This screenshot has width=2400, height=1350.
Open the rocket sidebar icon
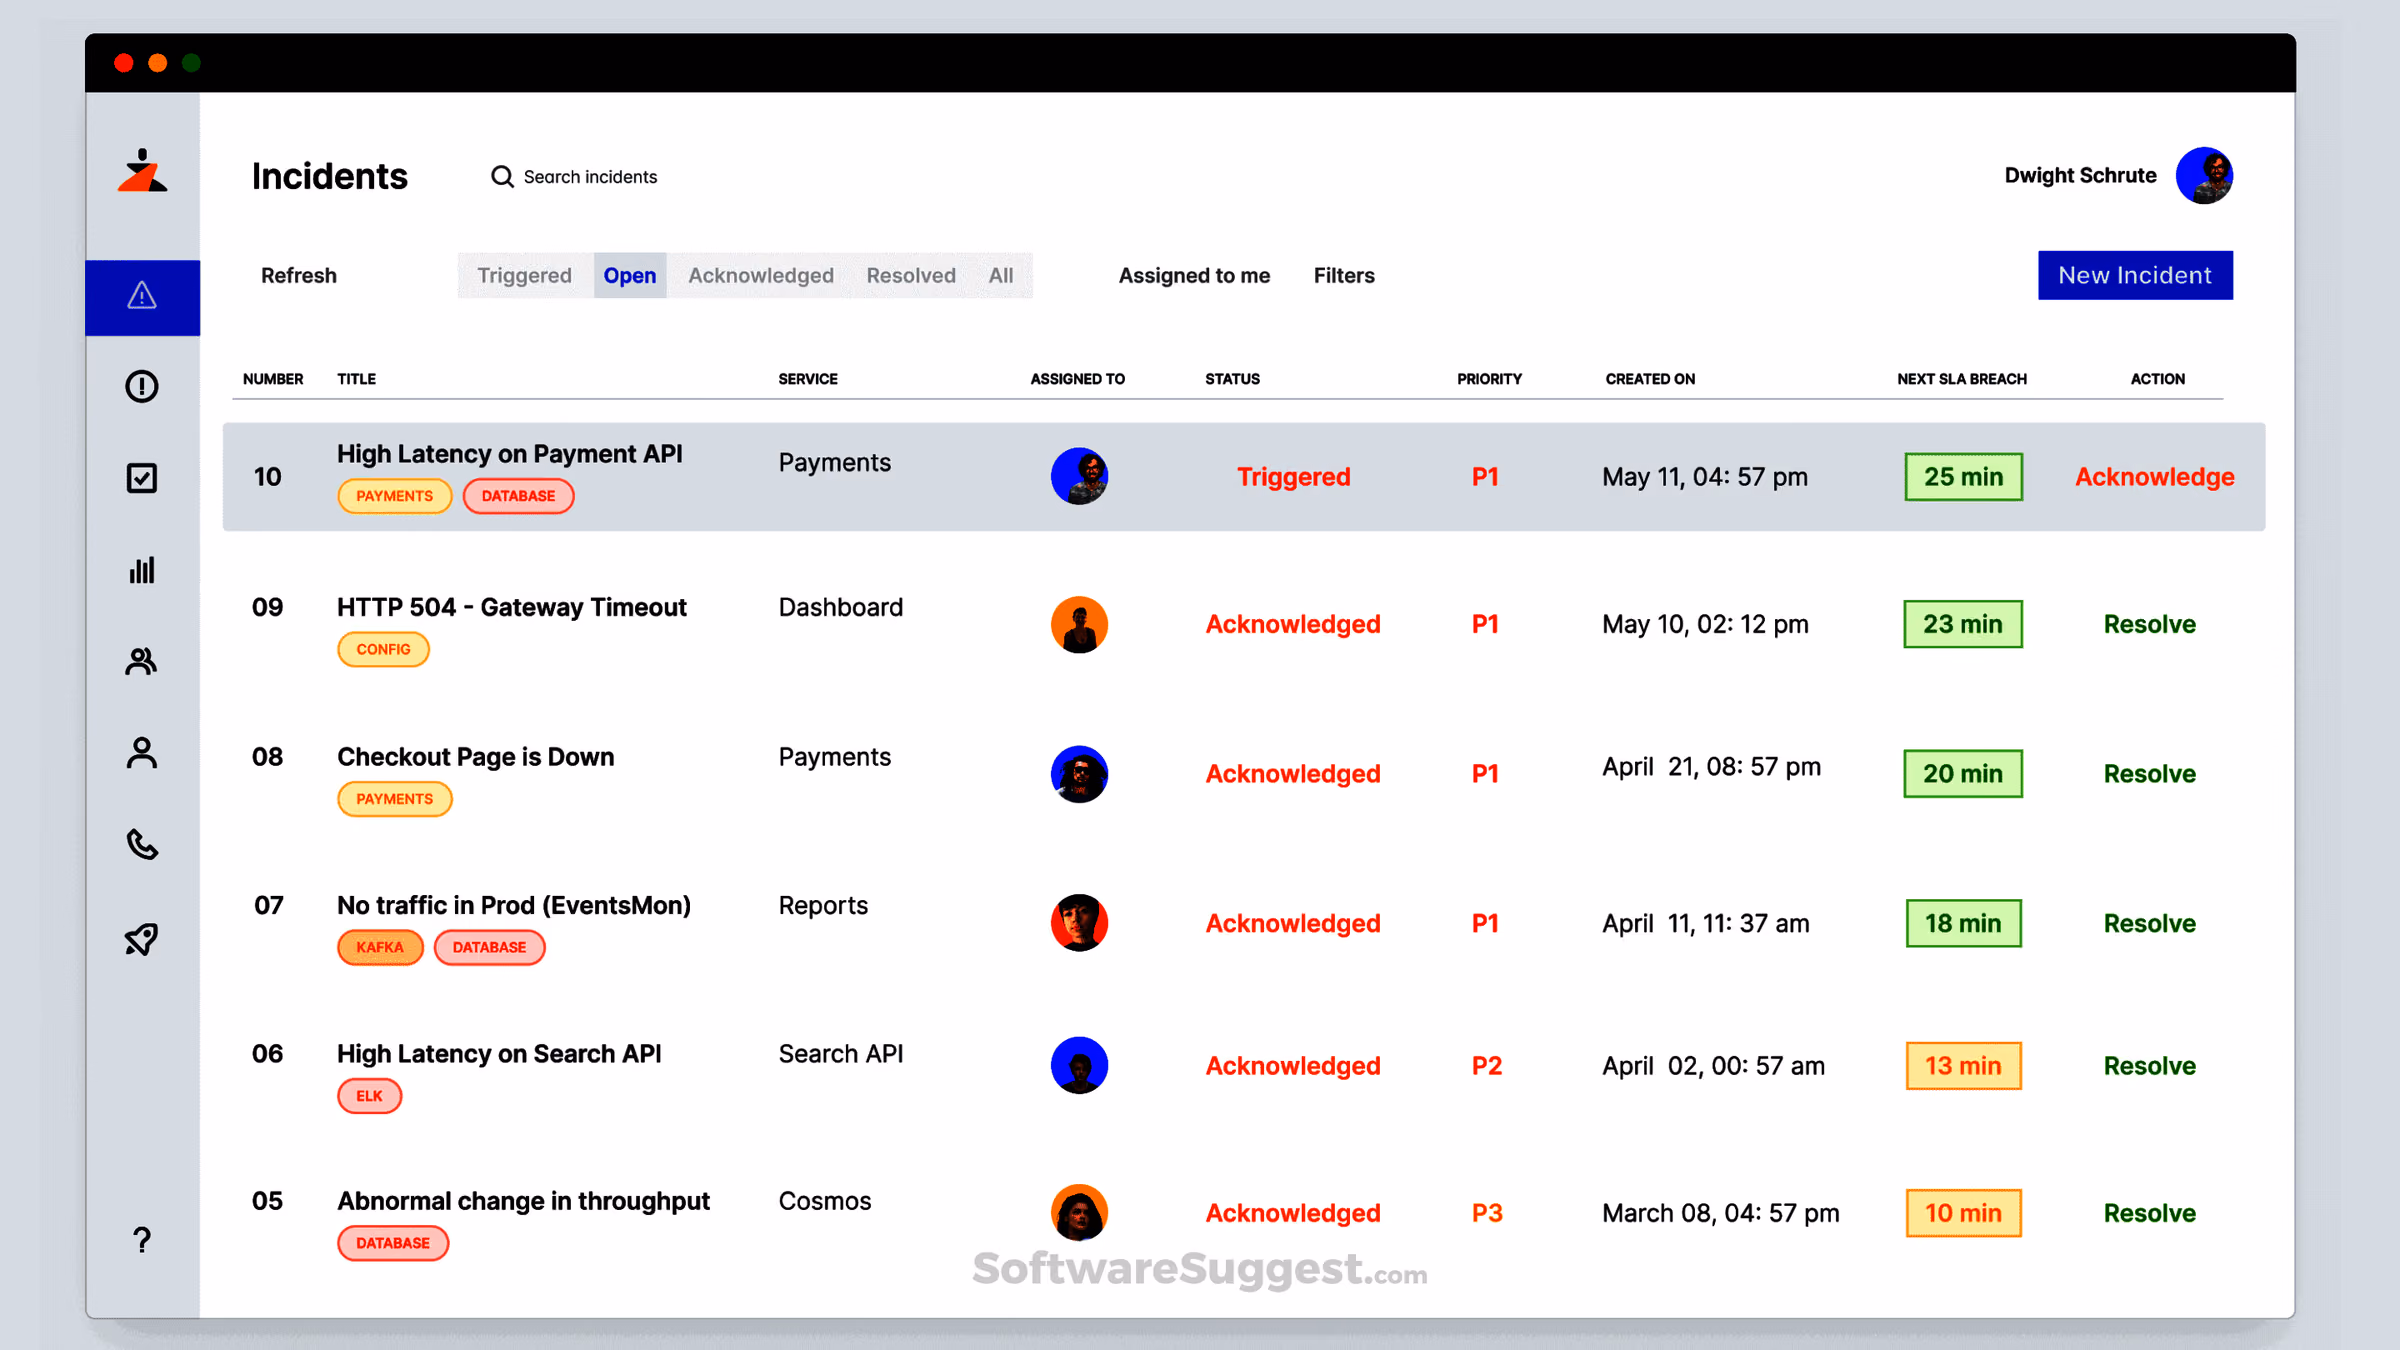[x=142, y=938]
